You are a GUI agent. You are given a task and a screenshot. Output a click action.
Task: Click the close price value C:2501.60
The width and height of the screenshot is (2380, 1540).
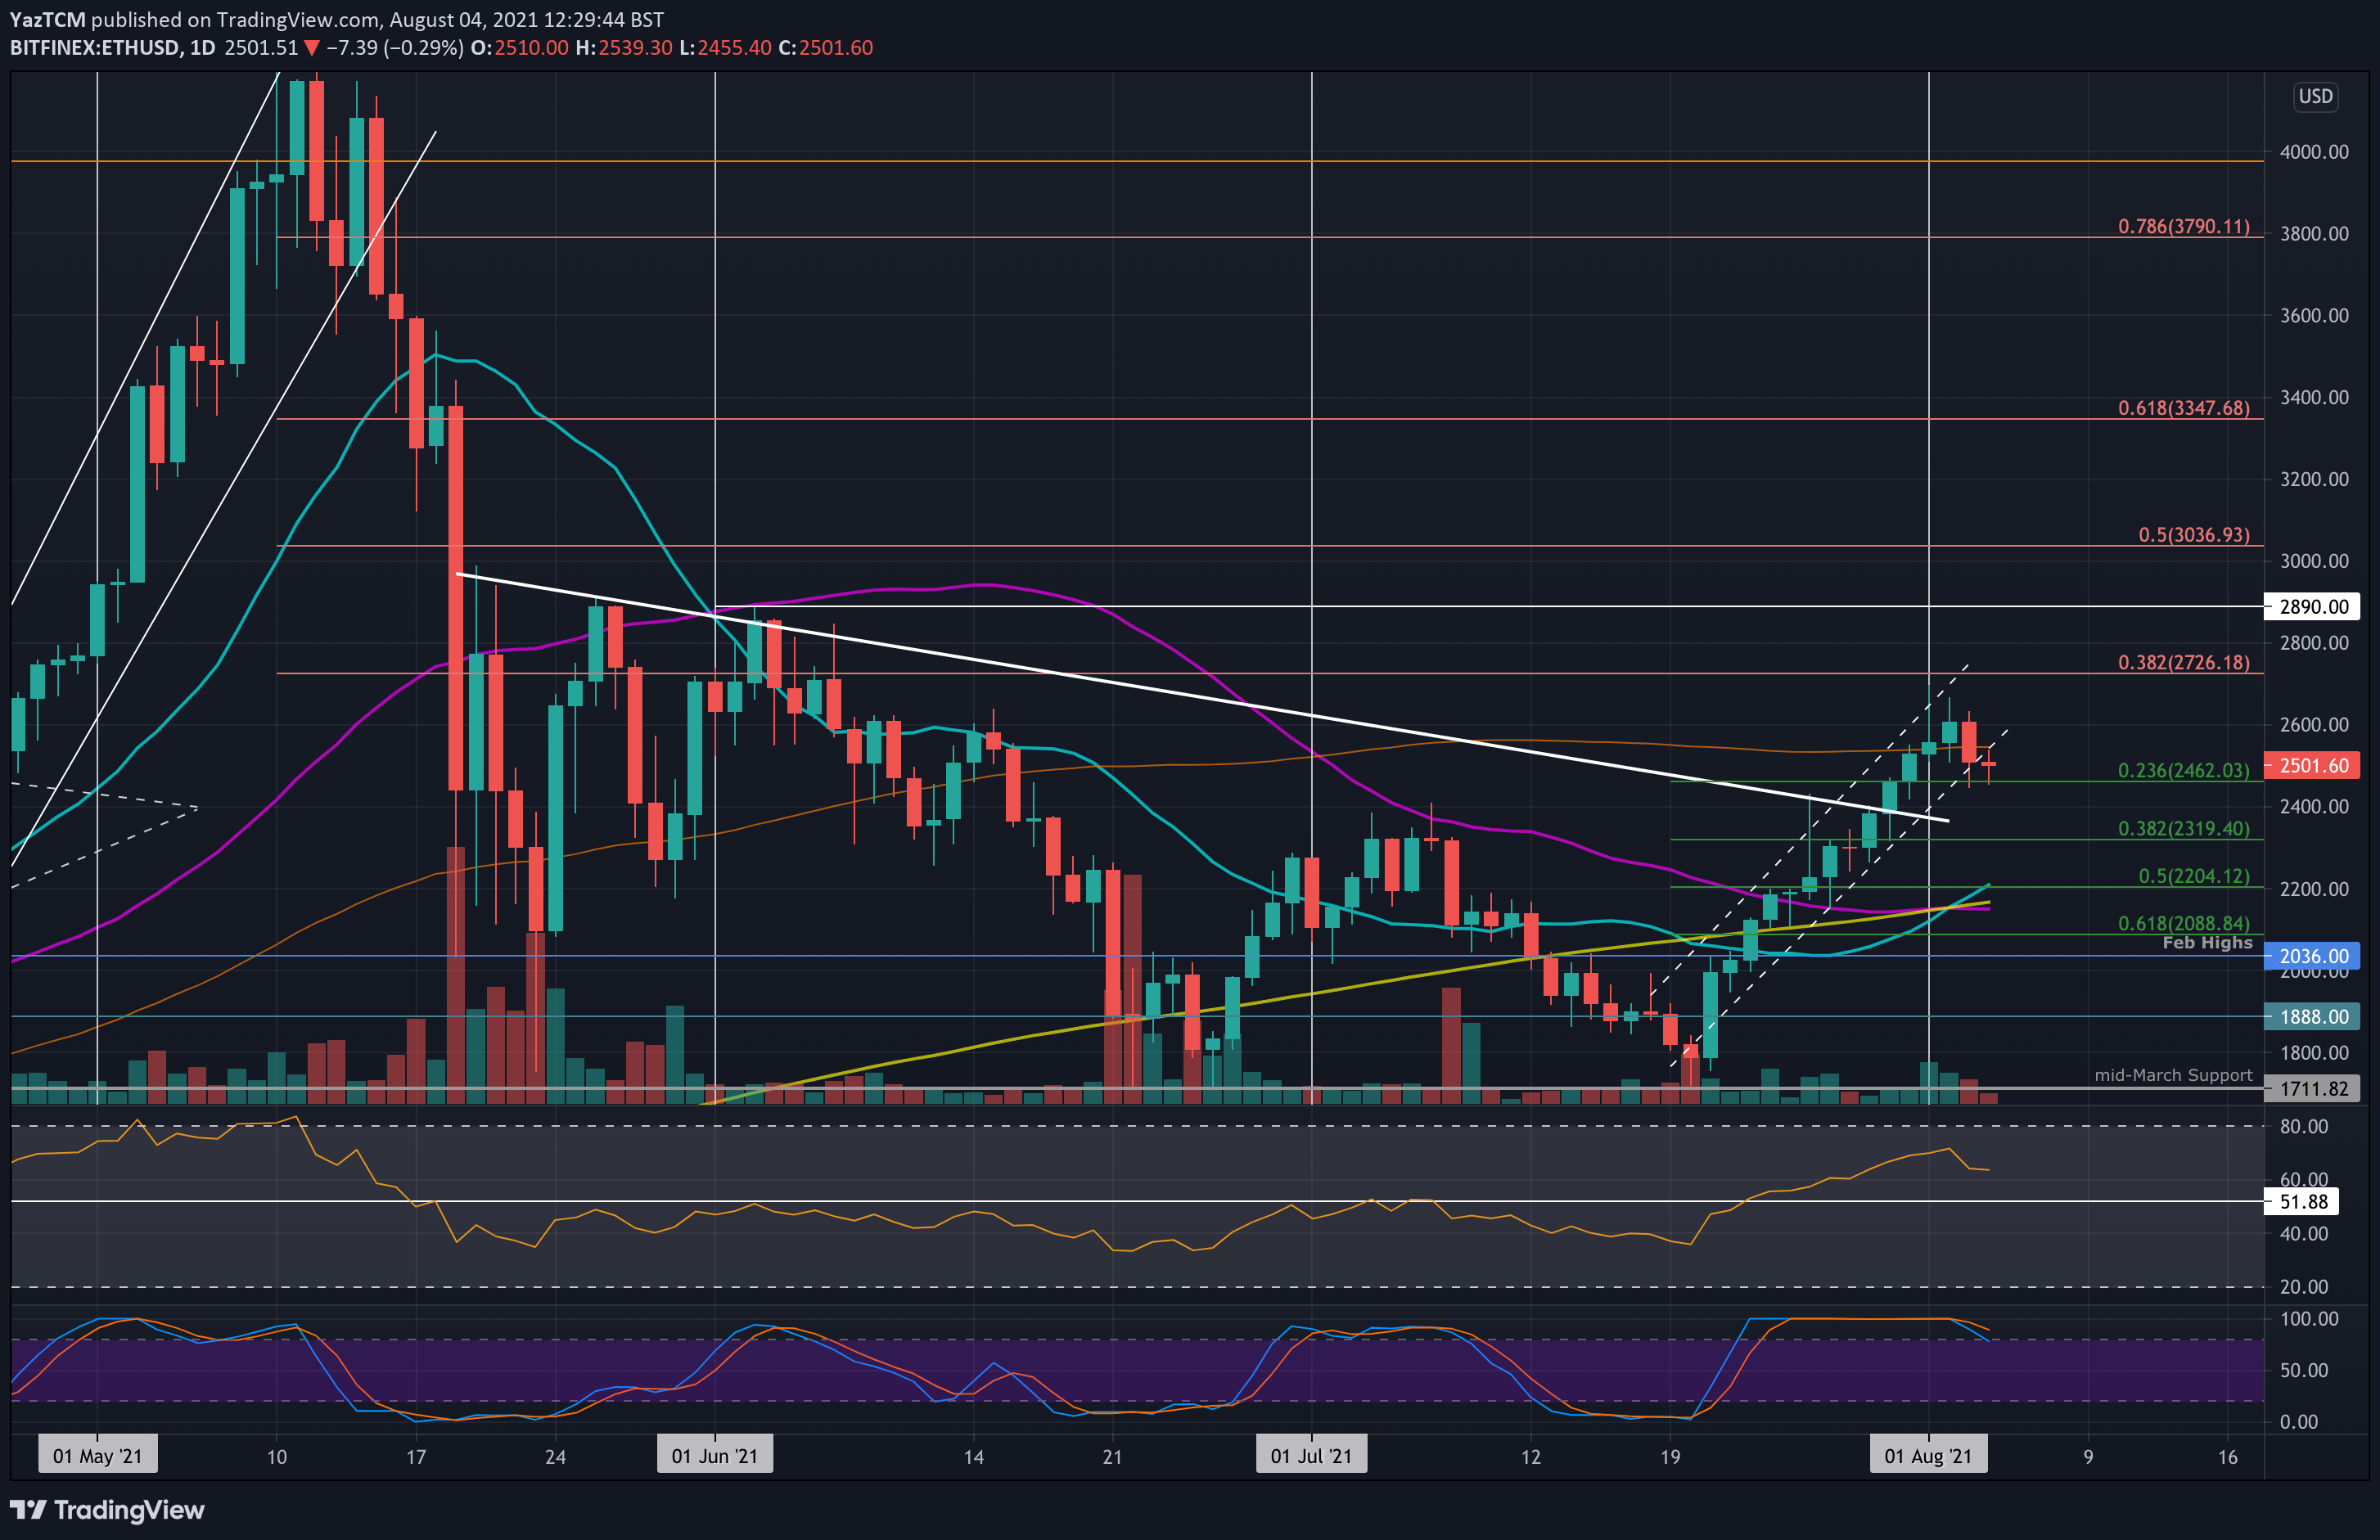(x=825, y=47)
